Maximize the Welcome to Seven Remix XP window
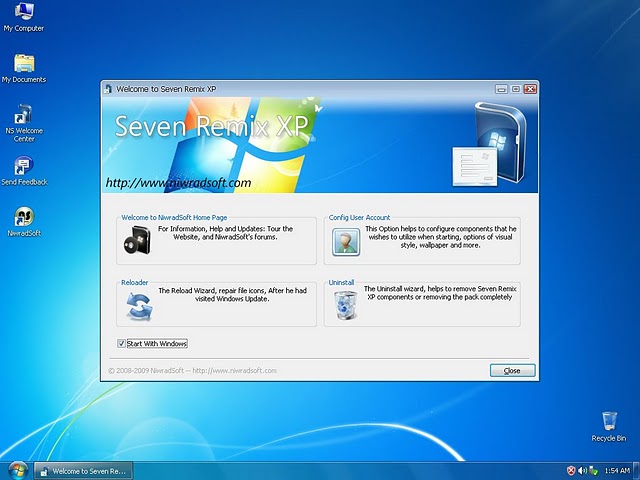The image size is (640, 480). (x=516, y=89)
